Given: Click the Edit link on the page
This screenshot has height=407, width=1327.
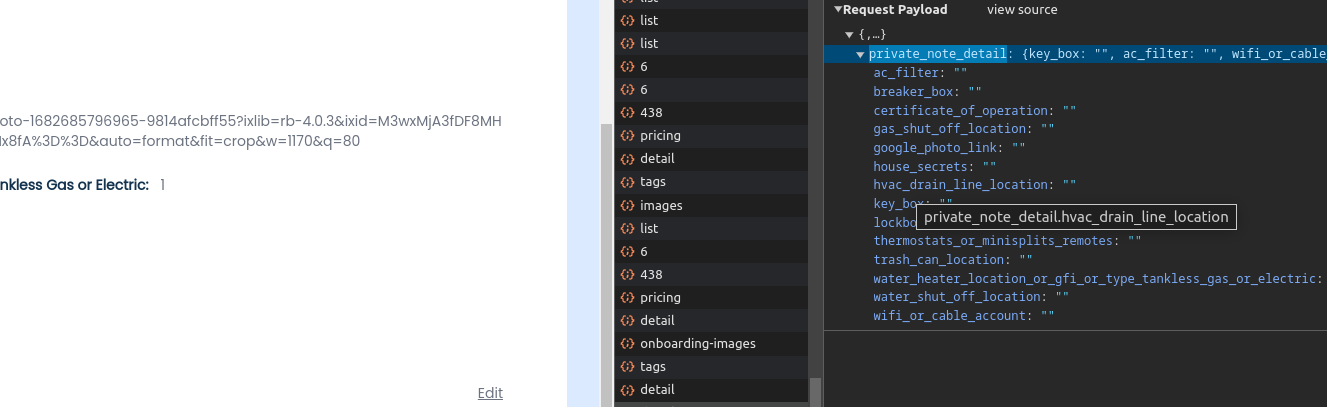Looking at the screenshot, I should (x=490, y=393).
